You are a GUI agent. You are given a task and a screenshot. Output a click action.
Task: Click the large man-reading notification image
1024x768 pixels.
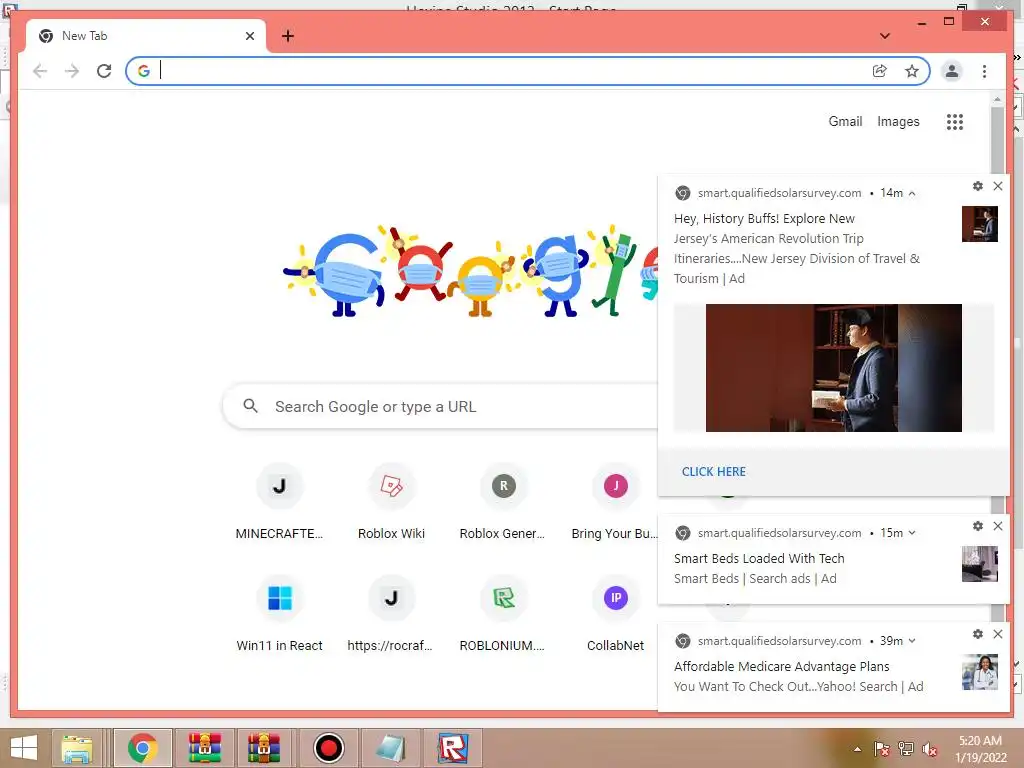point(833,368)
